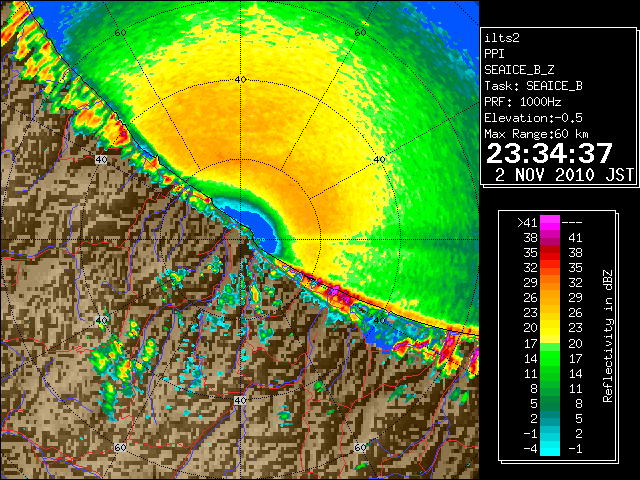Pick the magenta swatch beside ">41"
Image resolution: width=640 pixels, height=480 pixels.
coord(550,223)
